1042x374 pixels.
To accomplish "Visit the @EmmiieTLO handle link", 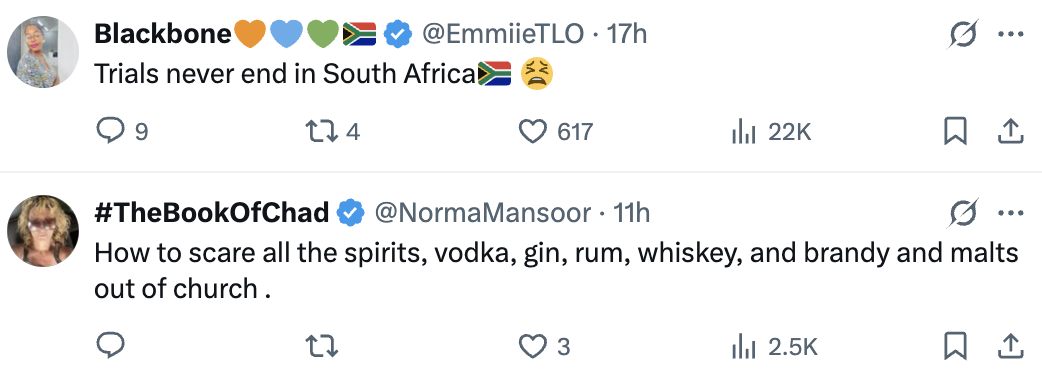I will coord(503,34).
